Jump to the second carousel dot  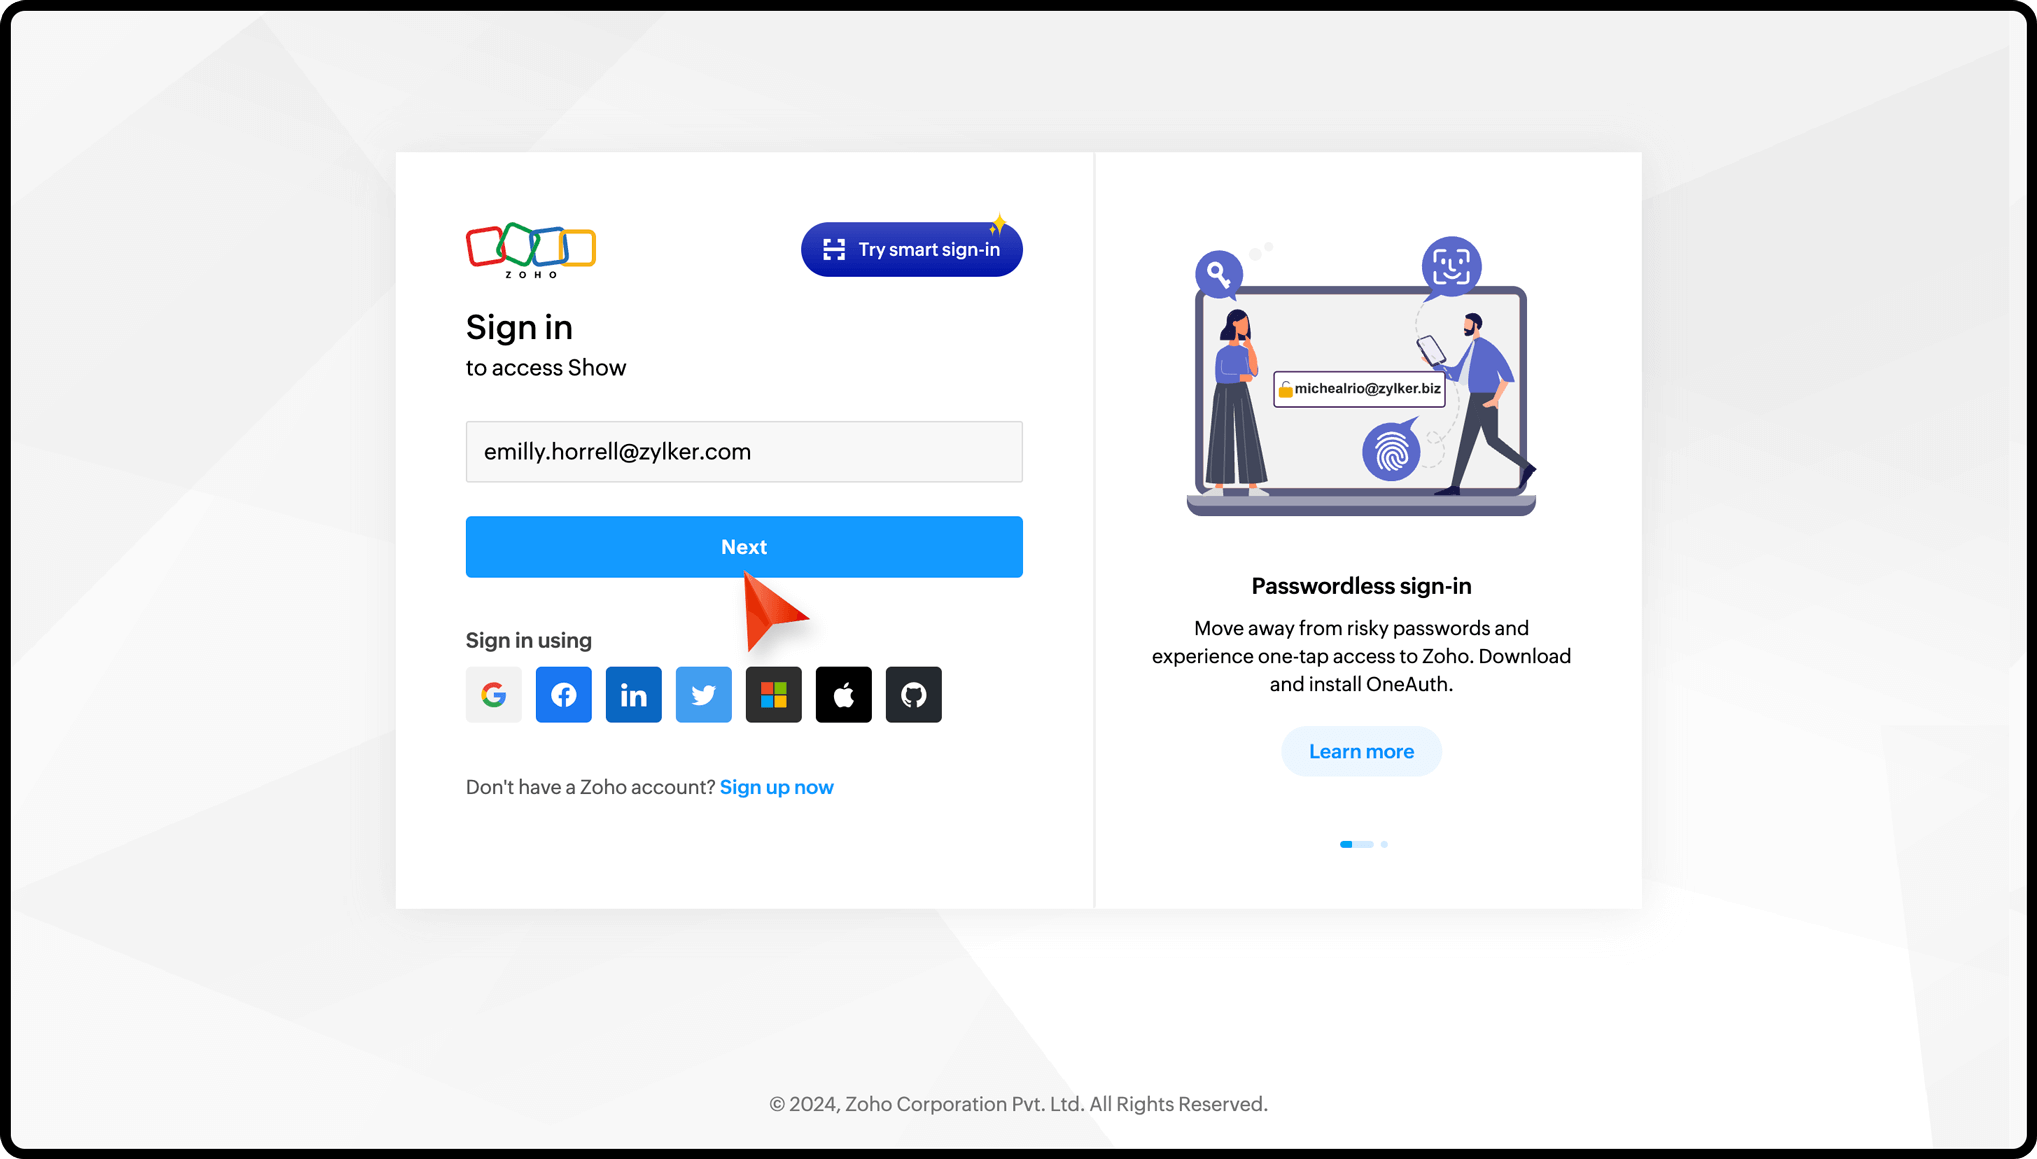(x=1384, y=844)
